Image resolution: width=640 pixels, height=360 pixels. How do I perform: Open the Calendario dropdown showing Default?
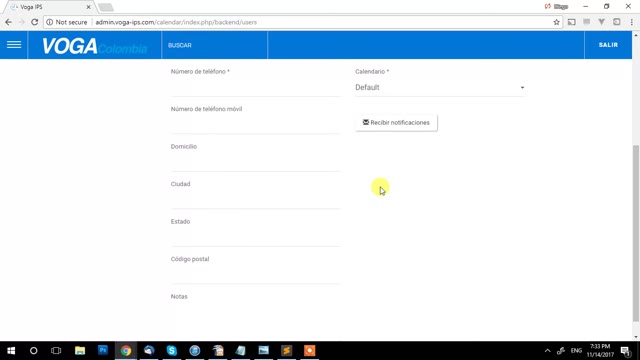click(x=440, y=87)
